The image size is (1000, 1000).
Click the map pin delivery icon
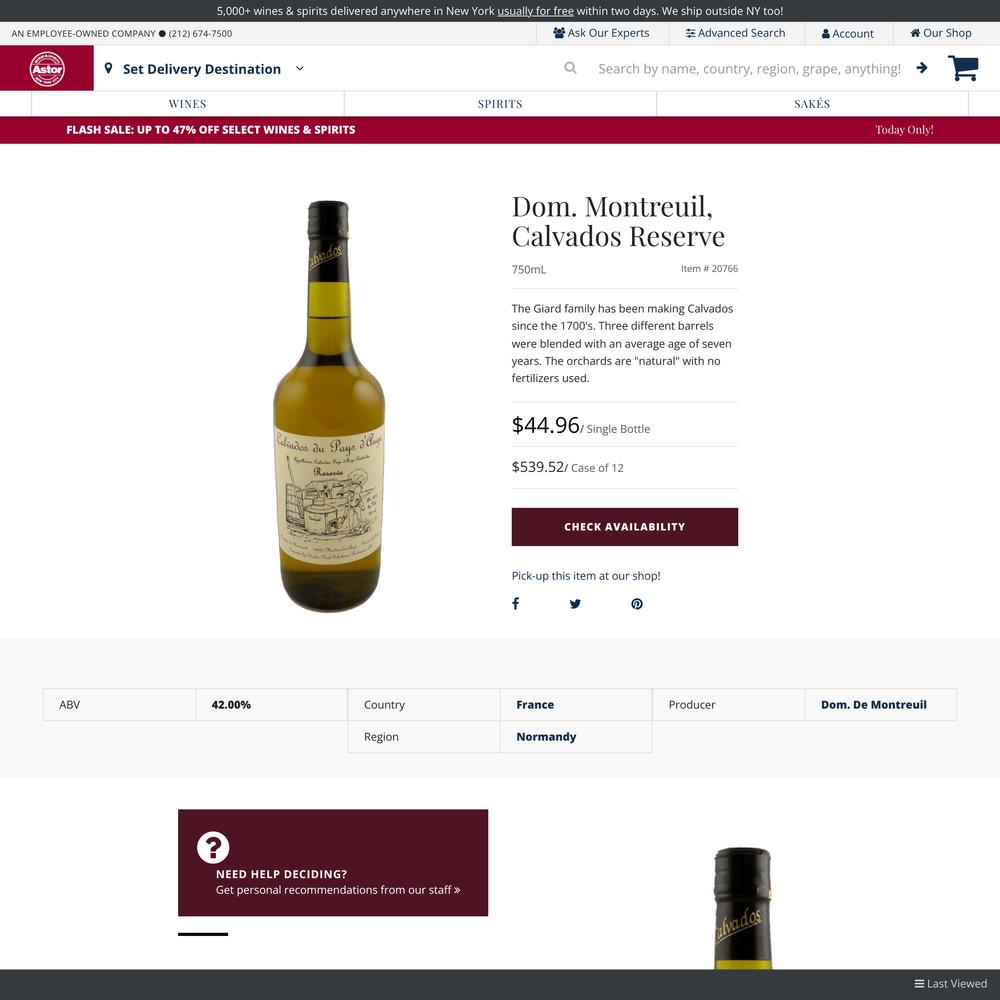(x=108, y=68)
